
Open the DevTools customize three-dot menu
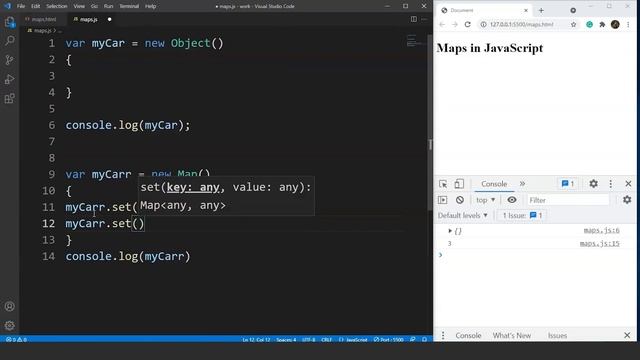pyautogui.click(x=611, y=184)
